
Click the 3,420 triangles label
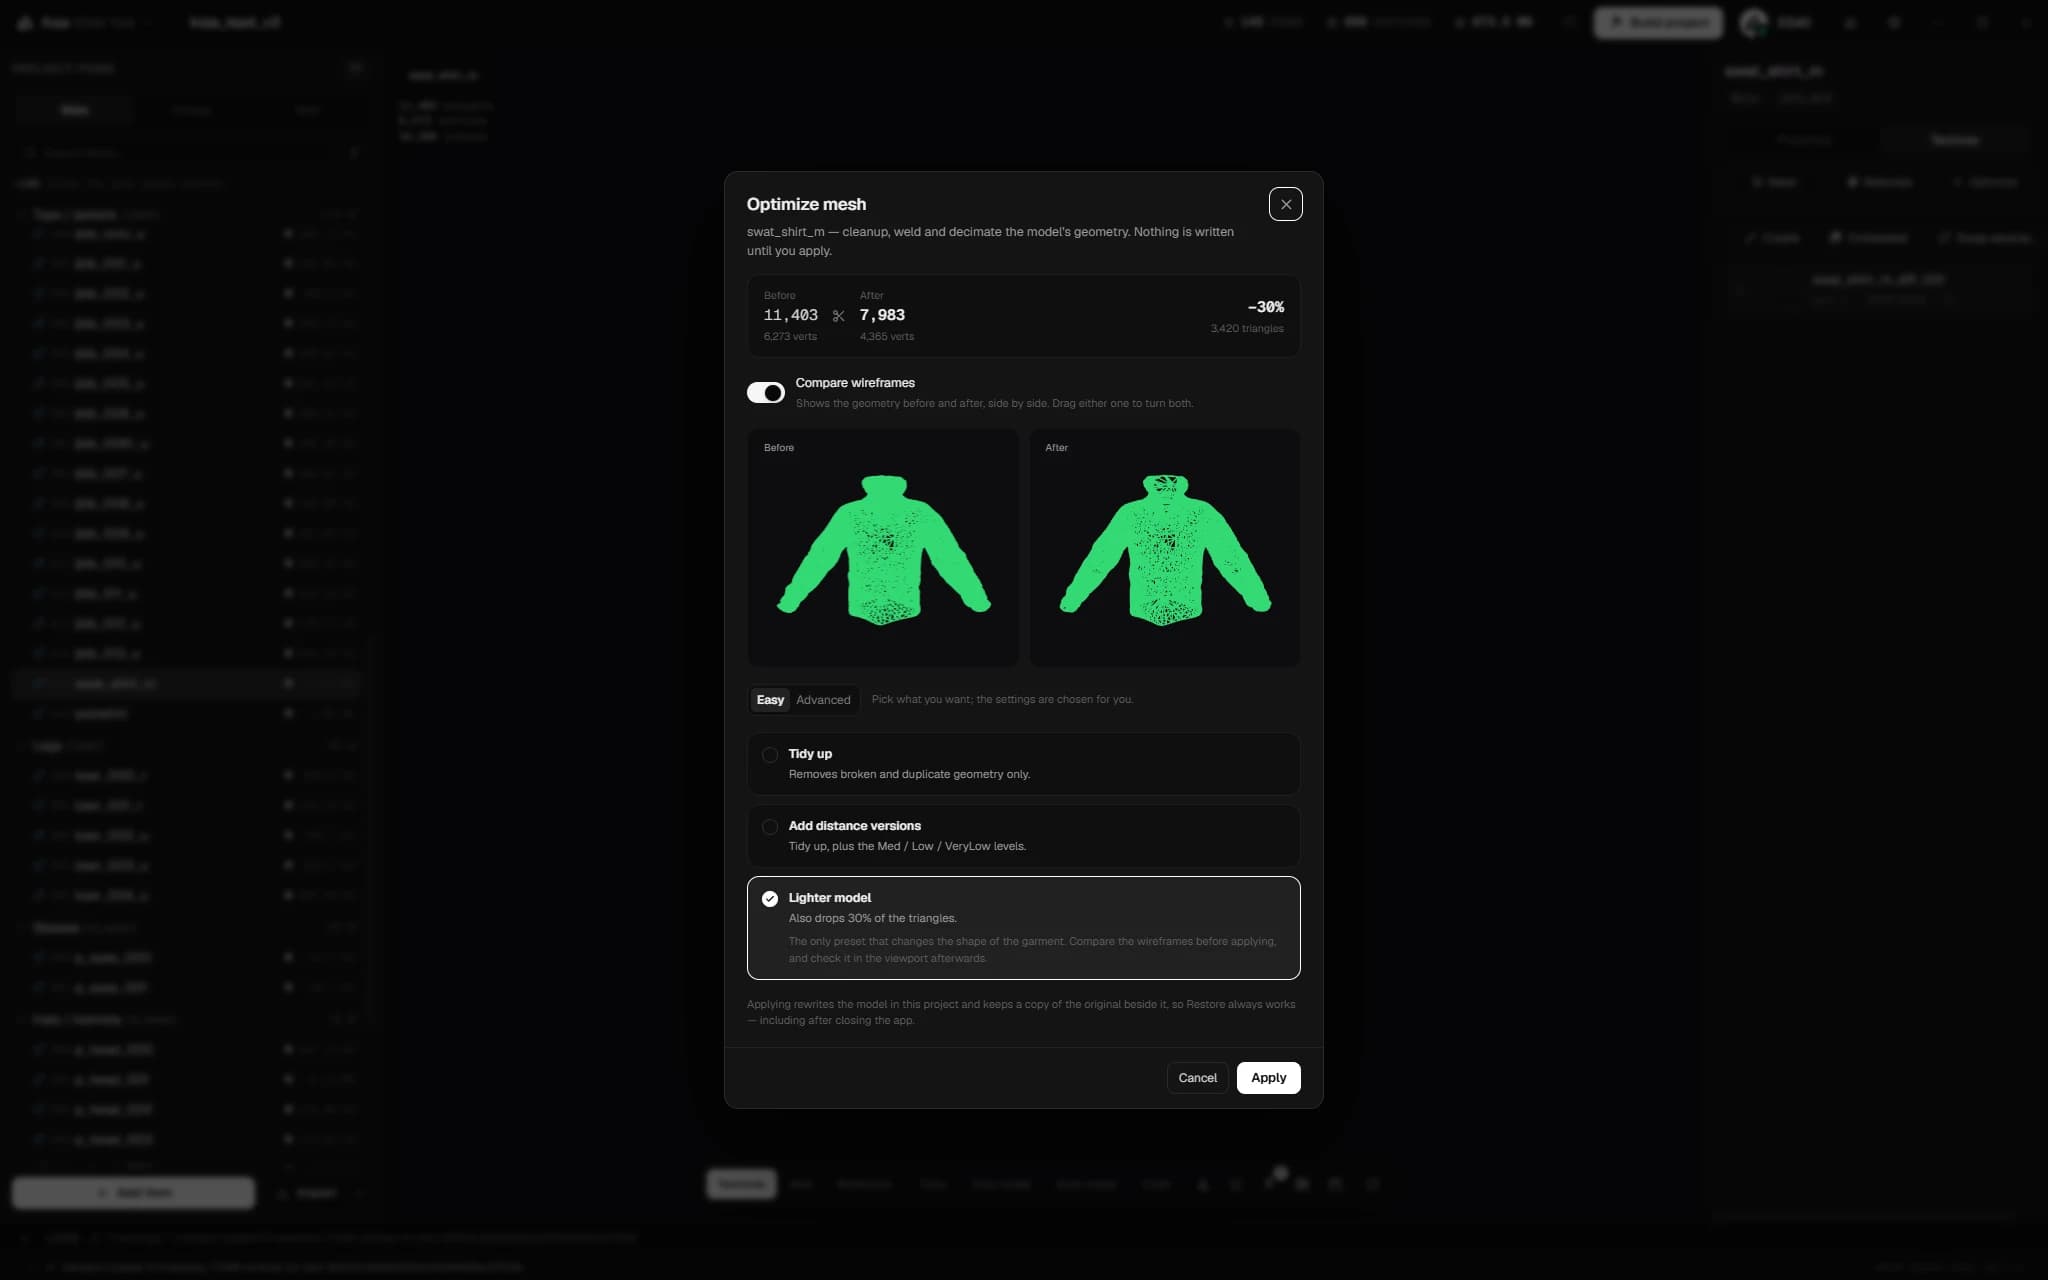point(1247,329)
